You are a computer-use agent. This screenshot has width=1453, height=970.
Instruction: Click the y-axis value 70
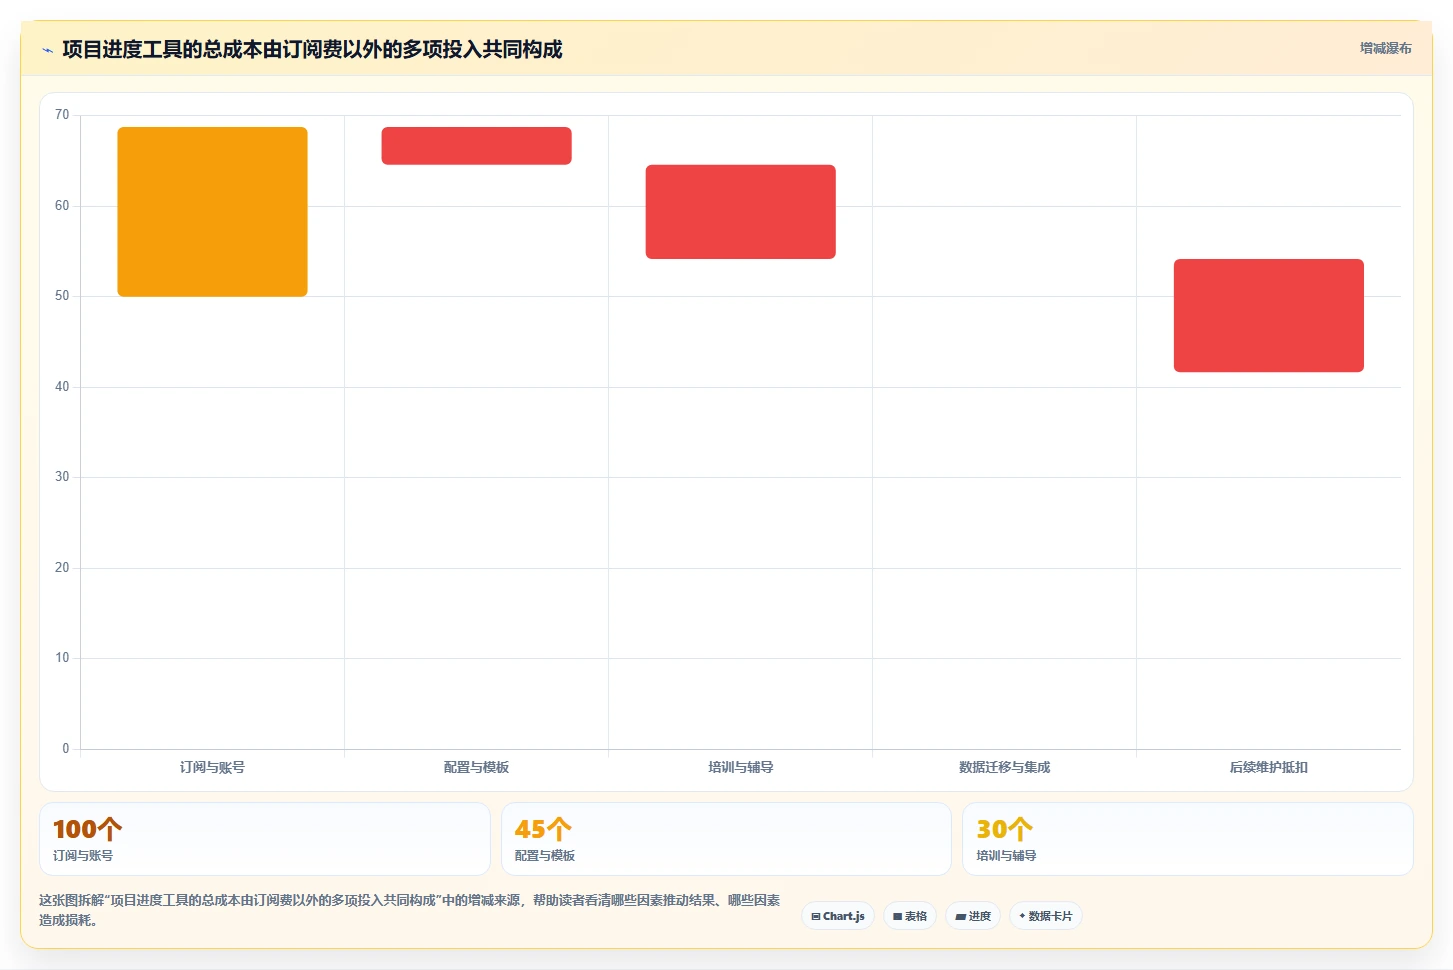(62, 115)
